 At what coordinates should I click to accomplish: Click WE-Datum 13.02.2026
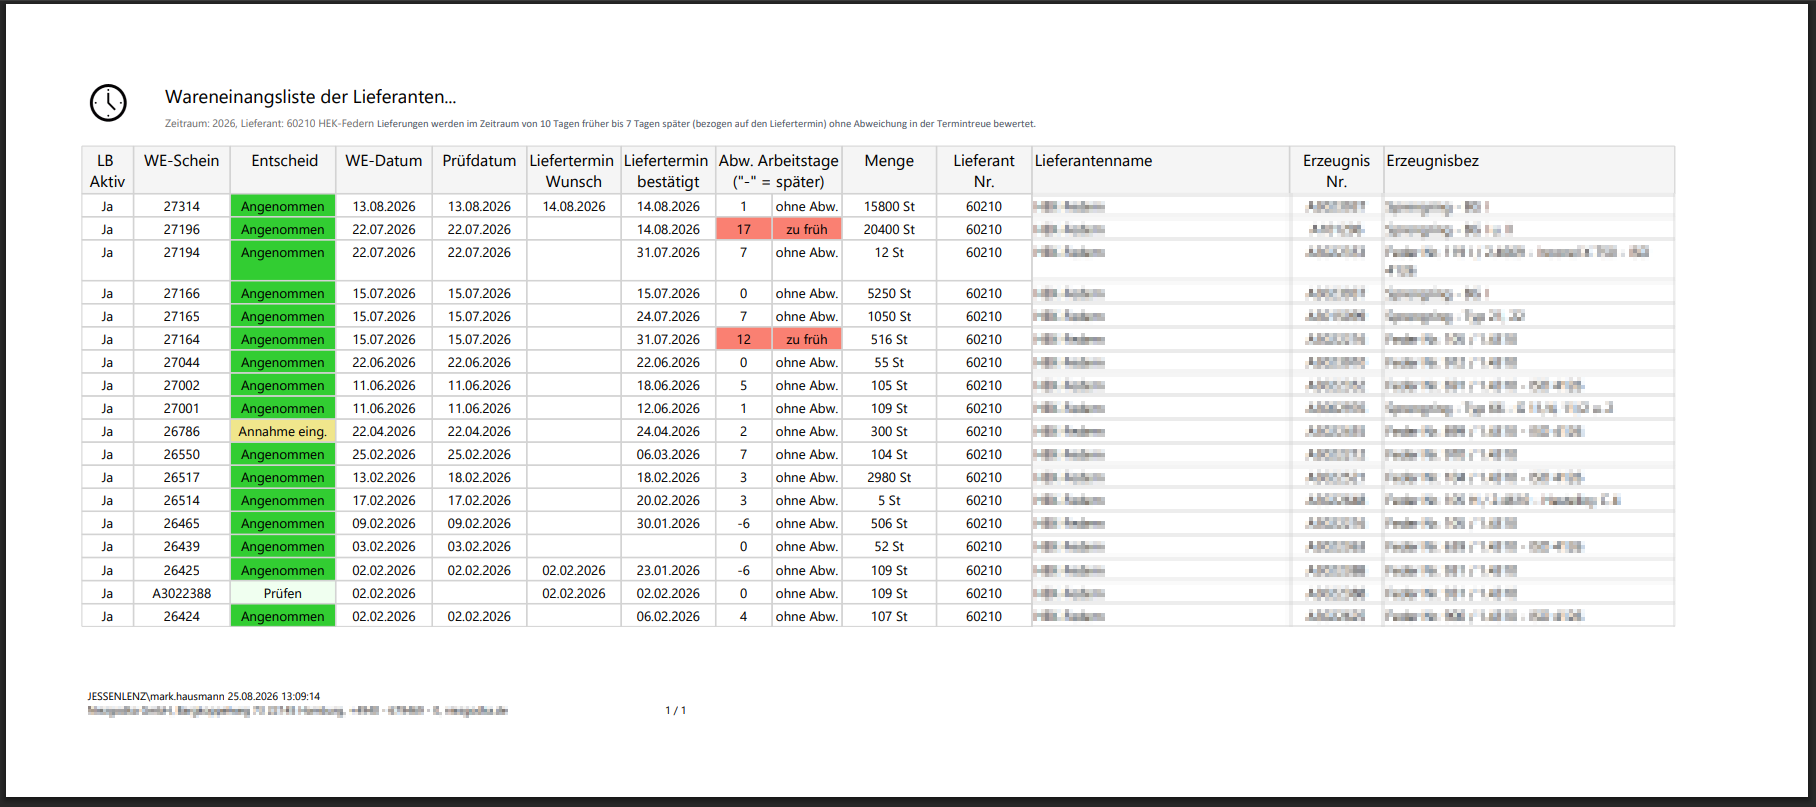pyautogui.click(x=384, y=477)
